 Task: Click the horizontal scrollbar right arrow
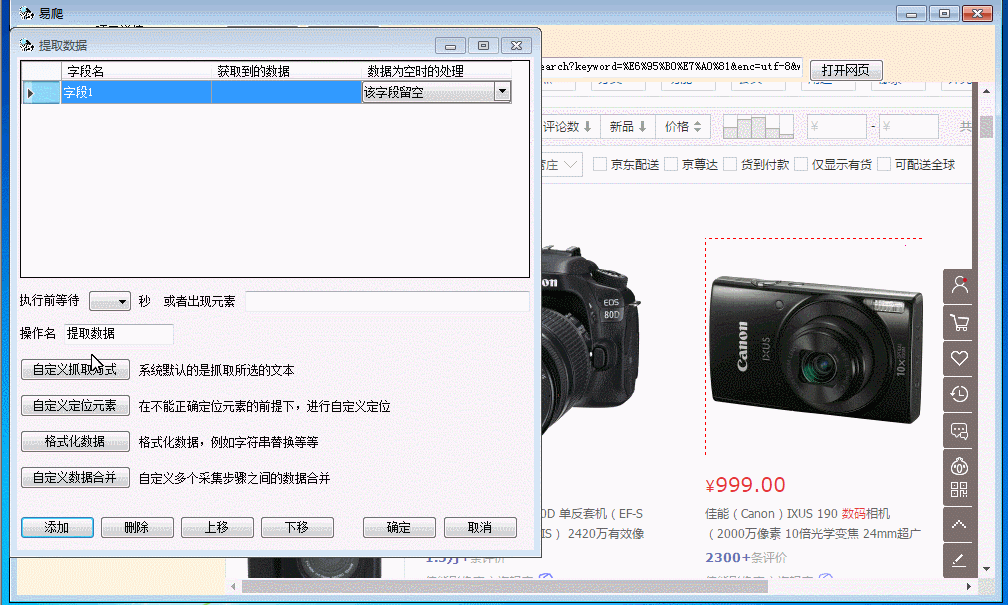tap(969, 586)
